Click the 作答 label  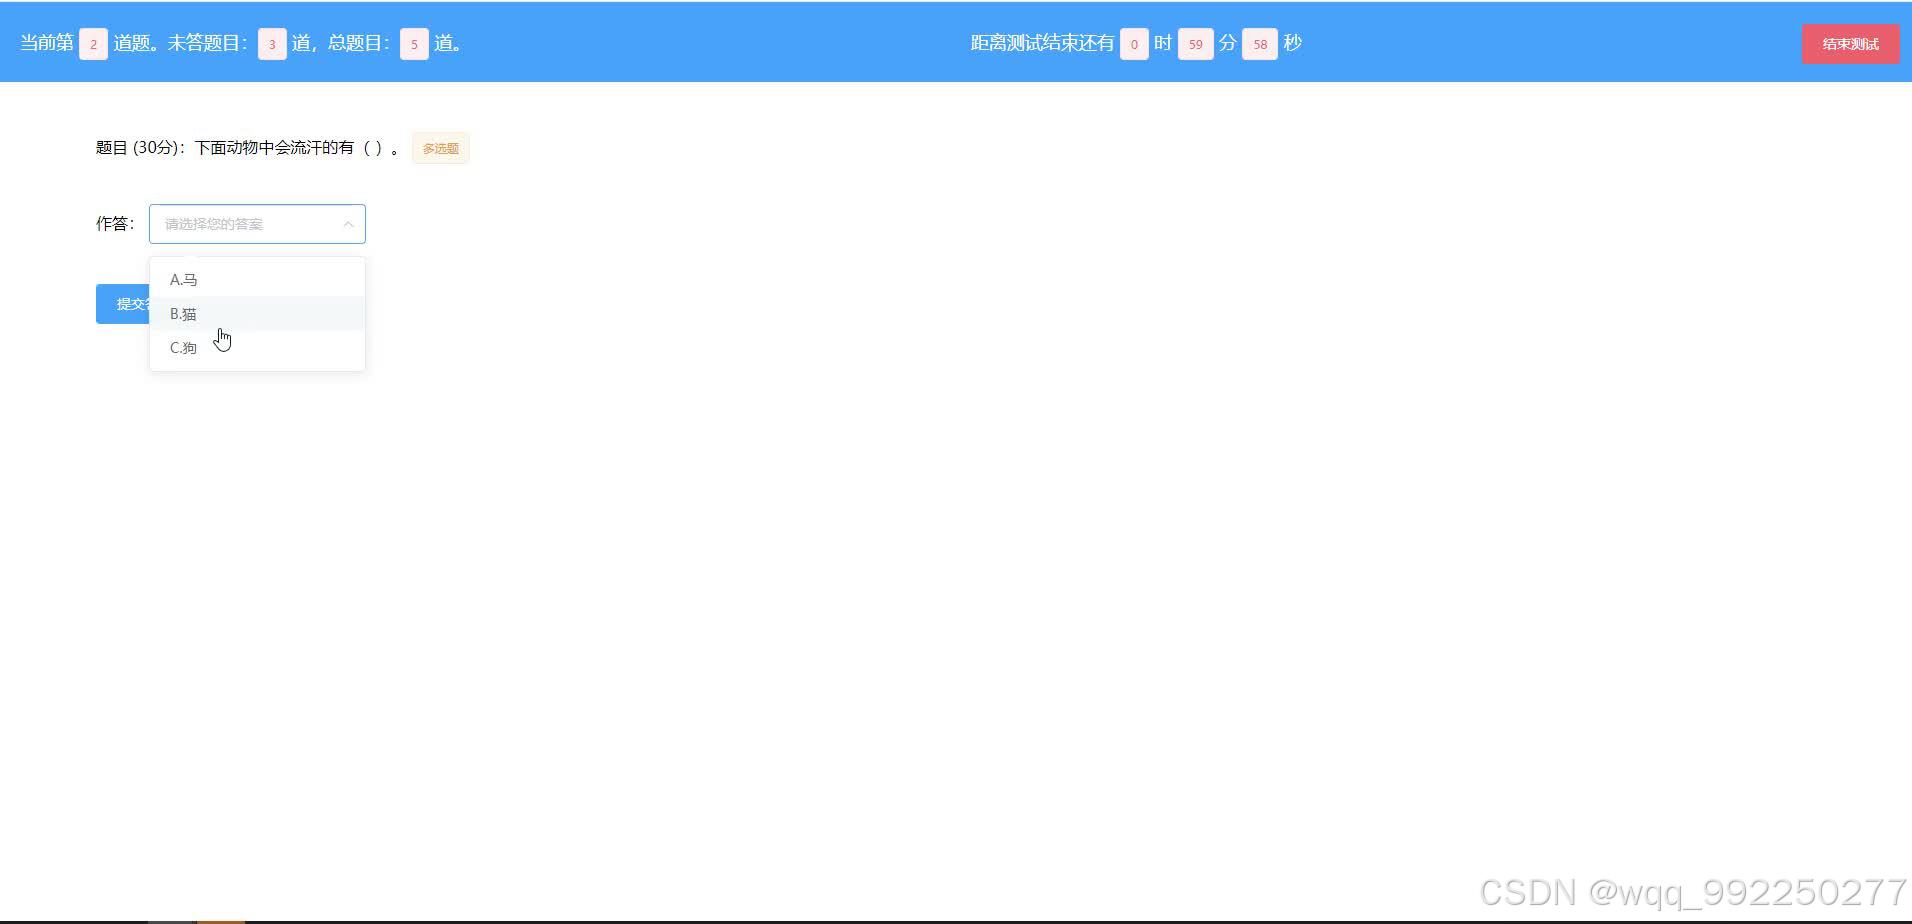(115, 224)
